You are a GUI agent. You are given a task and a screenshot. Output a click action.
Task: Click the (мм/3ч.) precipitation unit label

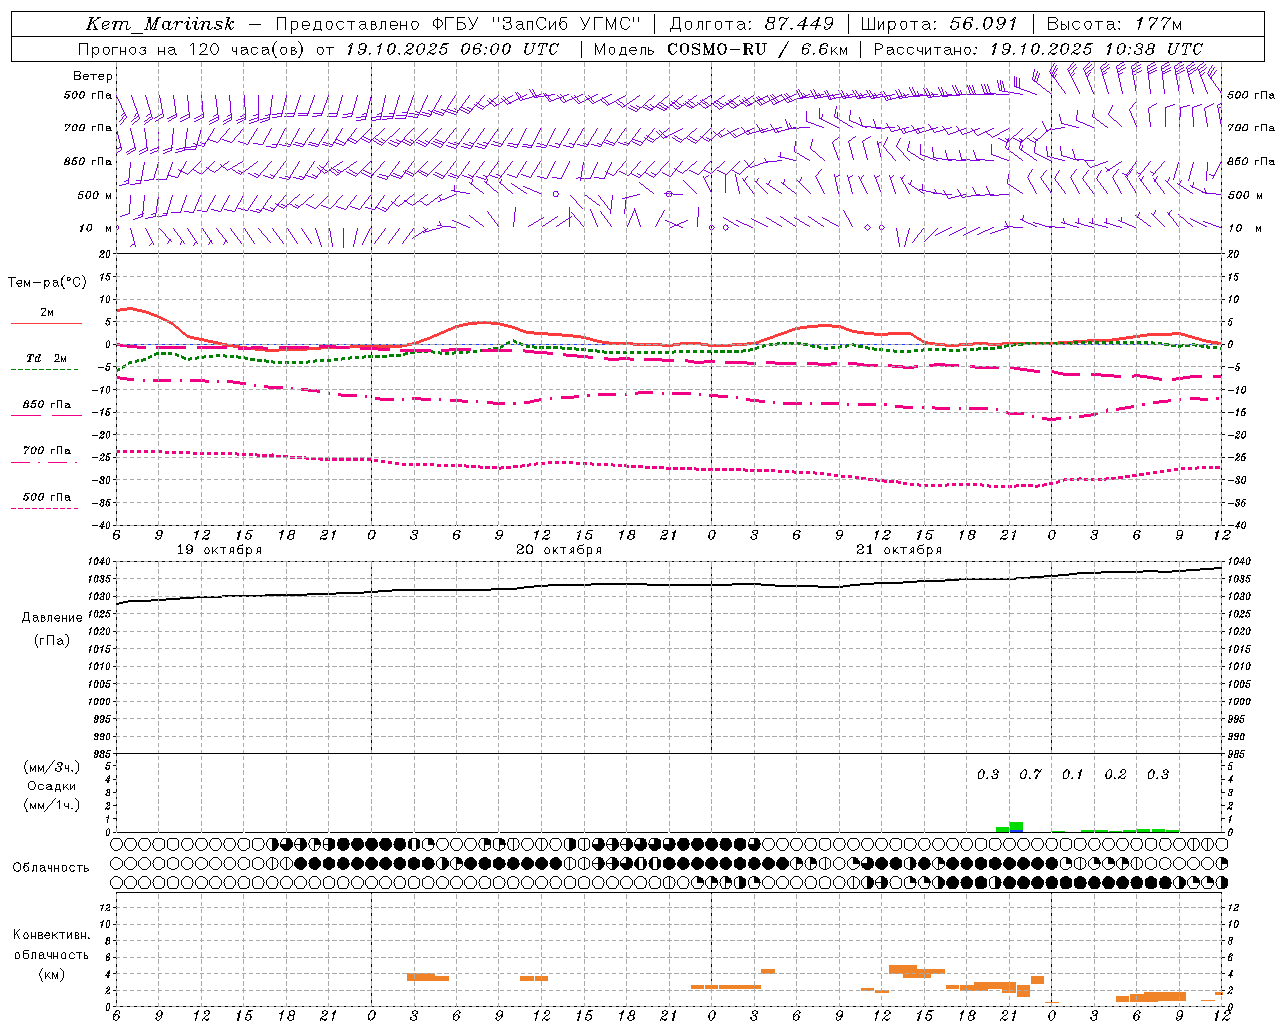52,767
